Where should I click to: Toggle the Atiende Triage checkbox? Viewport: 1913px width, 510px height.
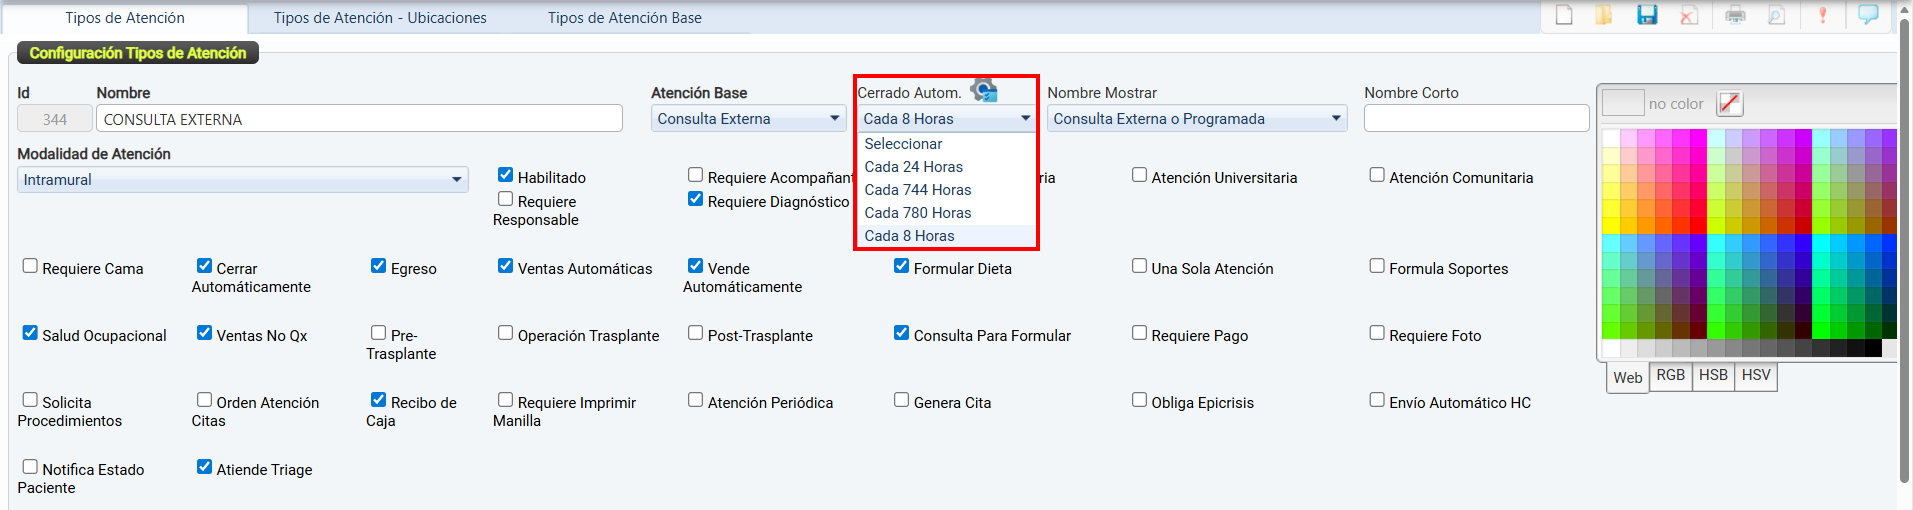click(x=205, y=467)
